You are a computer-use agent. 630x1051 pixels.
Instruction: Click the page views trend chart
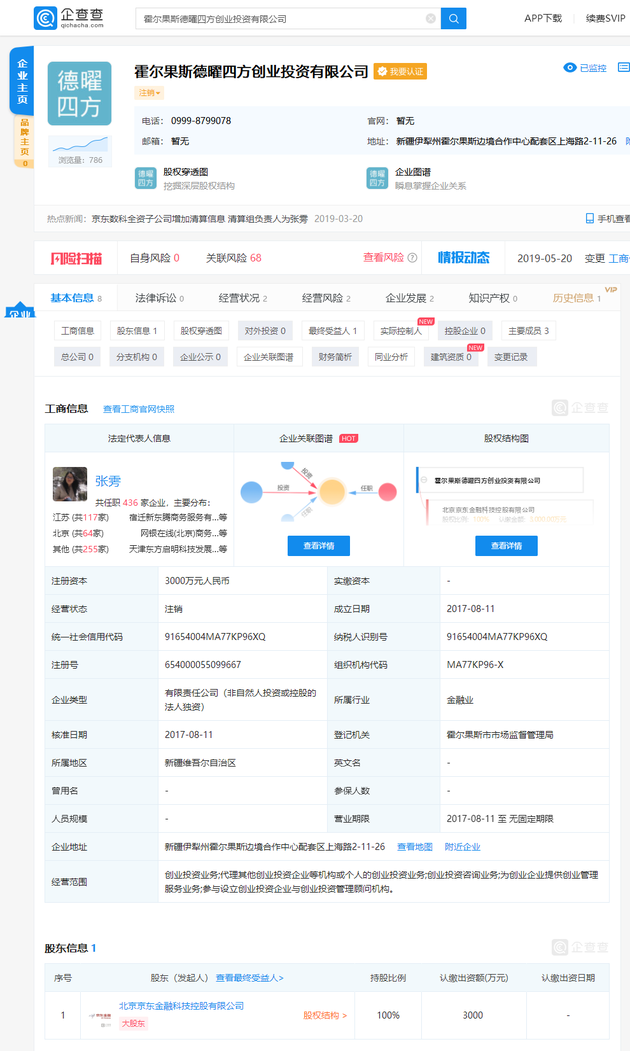click(x=80, y=144)
